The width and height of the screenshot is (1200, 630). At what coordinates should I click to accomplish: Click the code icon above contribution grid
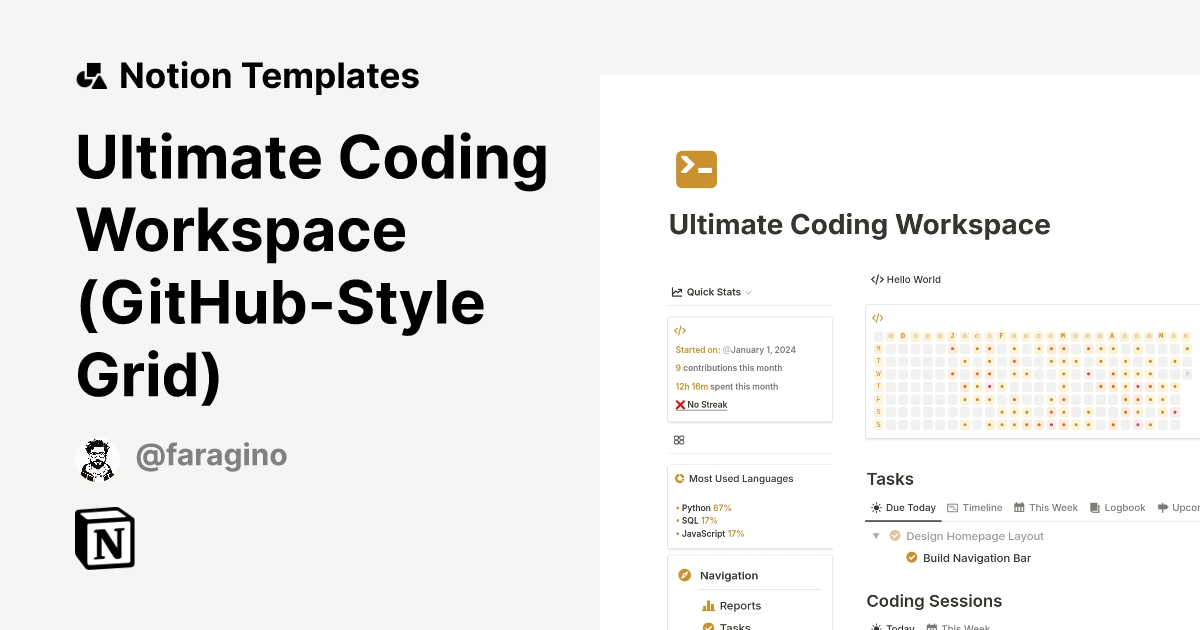tap(878, 318)
